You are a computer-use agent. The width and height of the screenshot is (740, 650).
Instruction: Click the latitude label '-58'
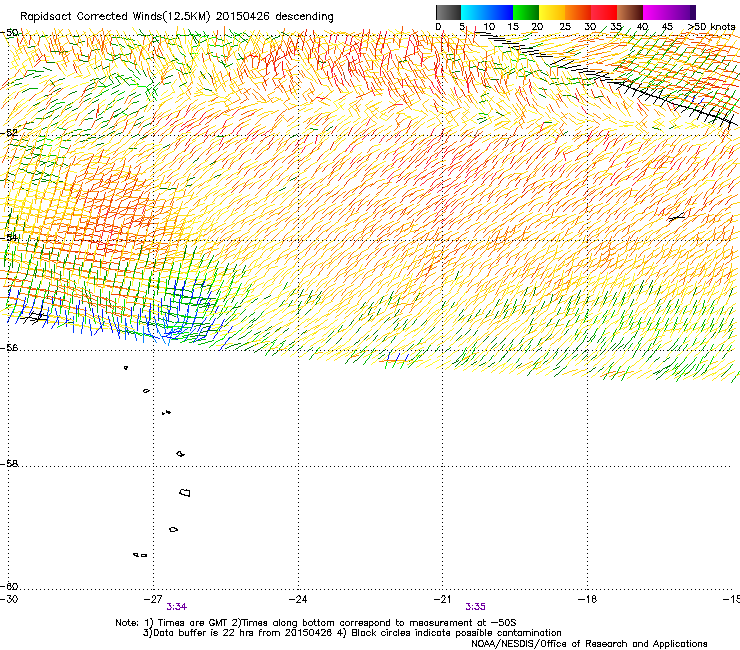pos(10,464)
